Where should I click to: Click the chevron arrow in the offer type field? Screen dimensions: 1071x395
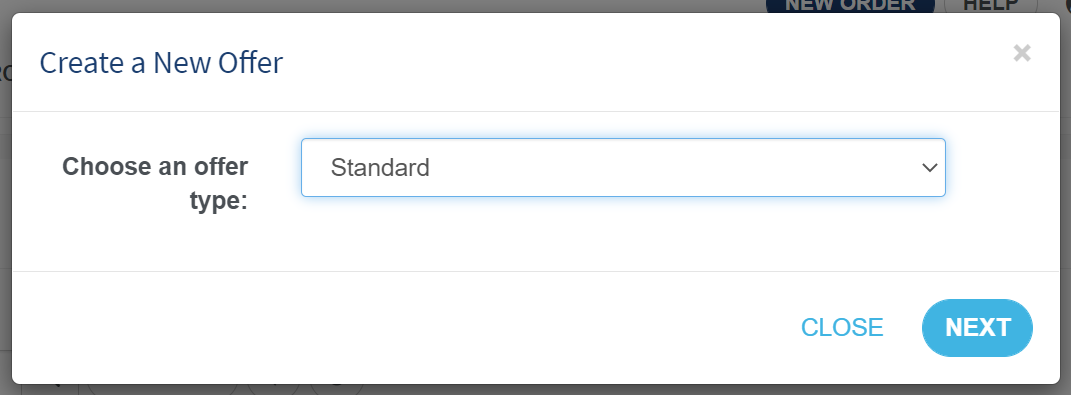point(930,167)
